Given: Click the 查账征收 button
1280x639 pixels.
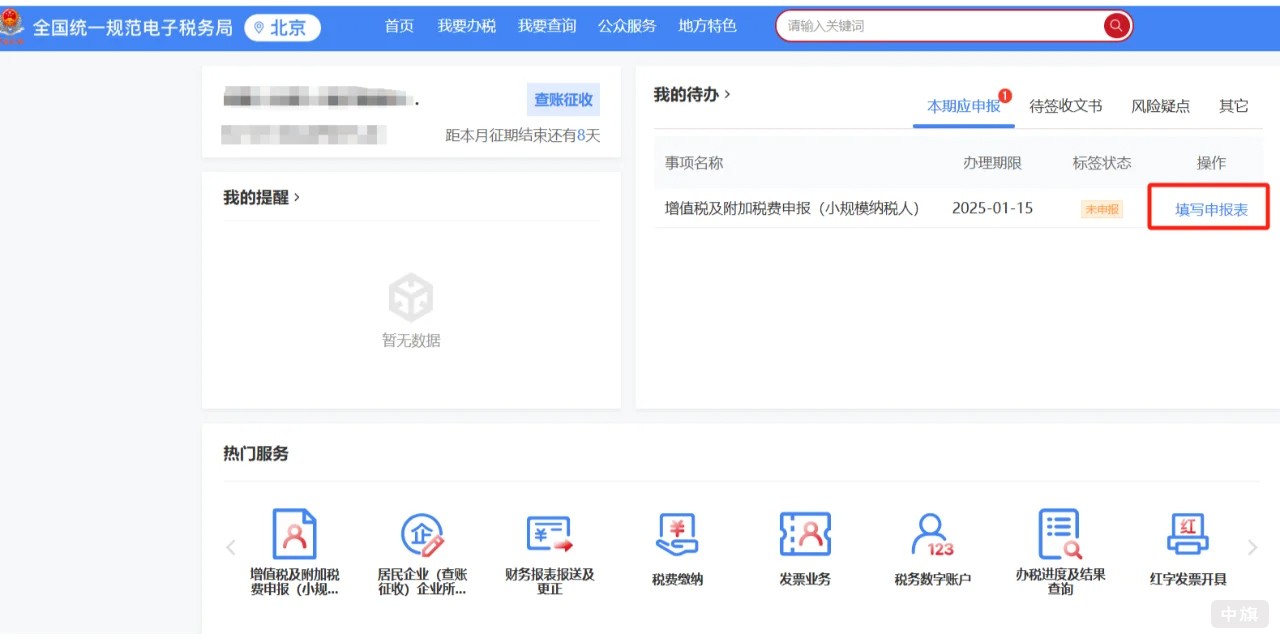Looking at the screenshot, I should click(x=562, y=100).
